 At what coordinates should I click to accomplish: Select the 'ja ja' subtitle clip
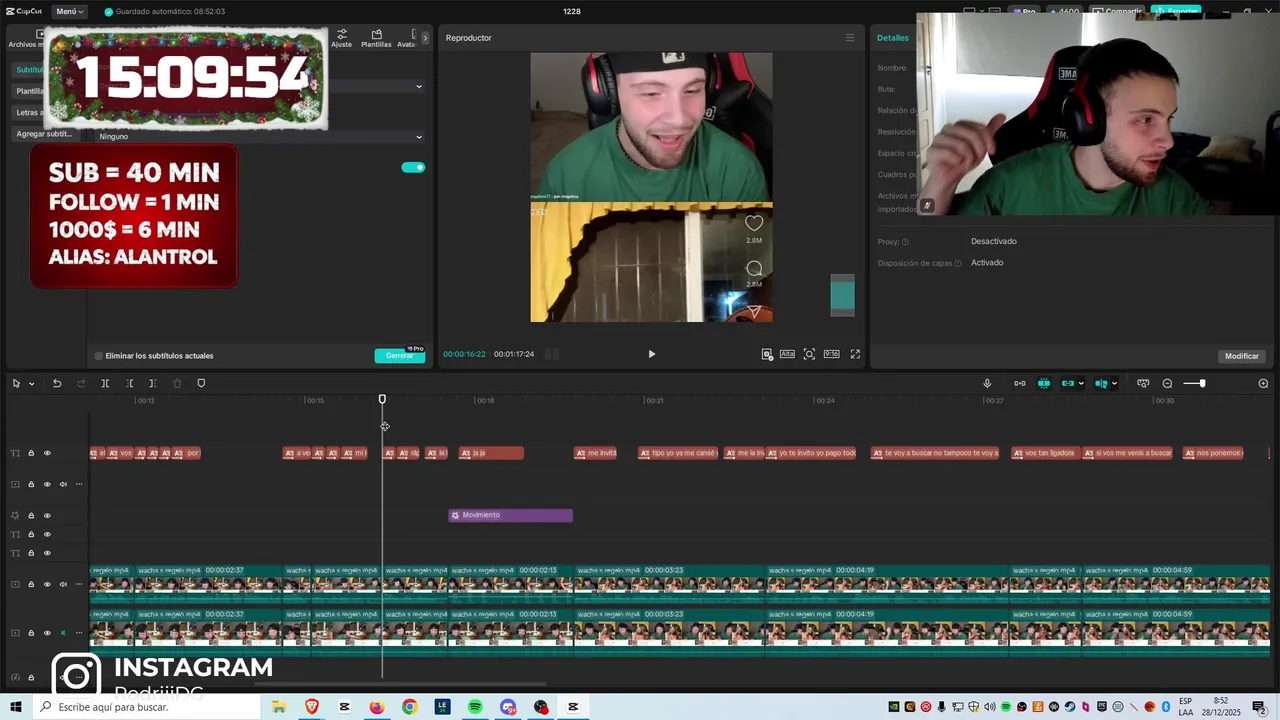tap(491, 453)
